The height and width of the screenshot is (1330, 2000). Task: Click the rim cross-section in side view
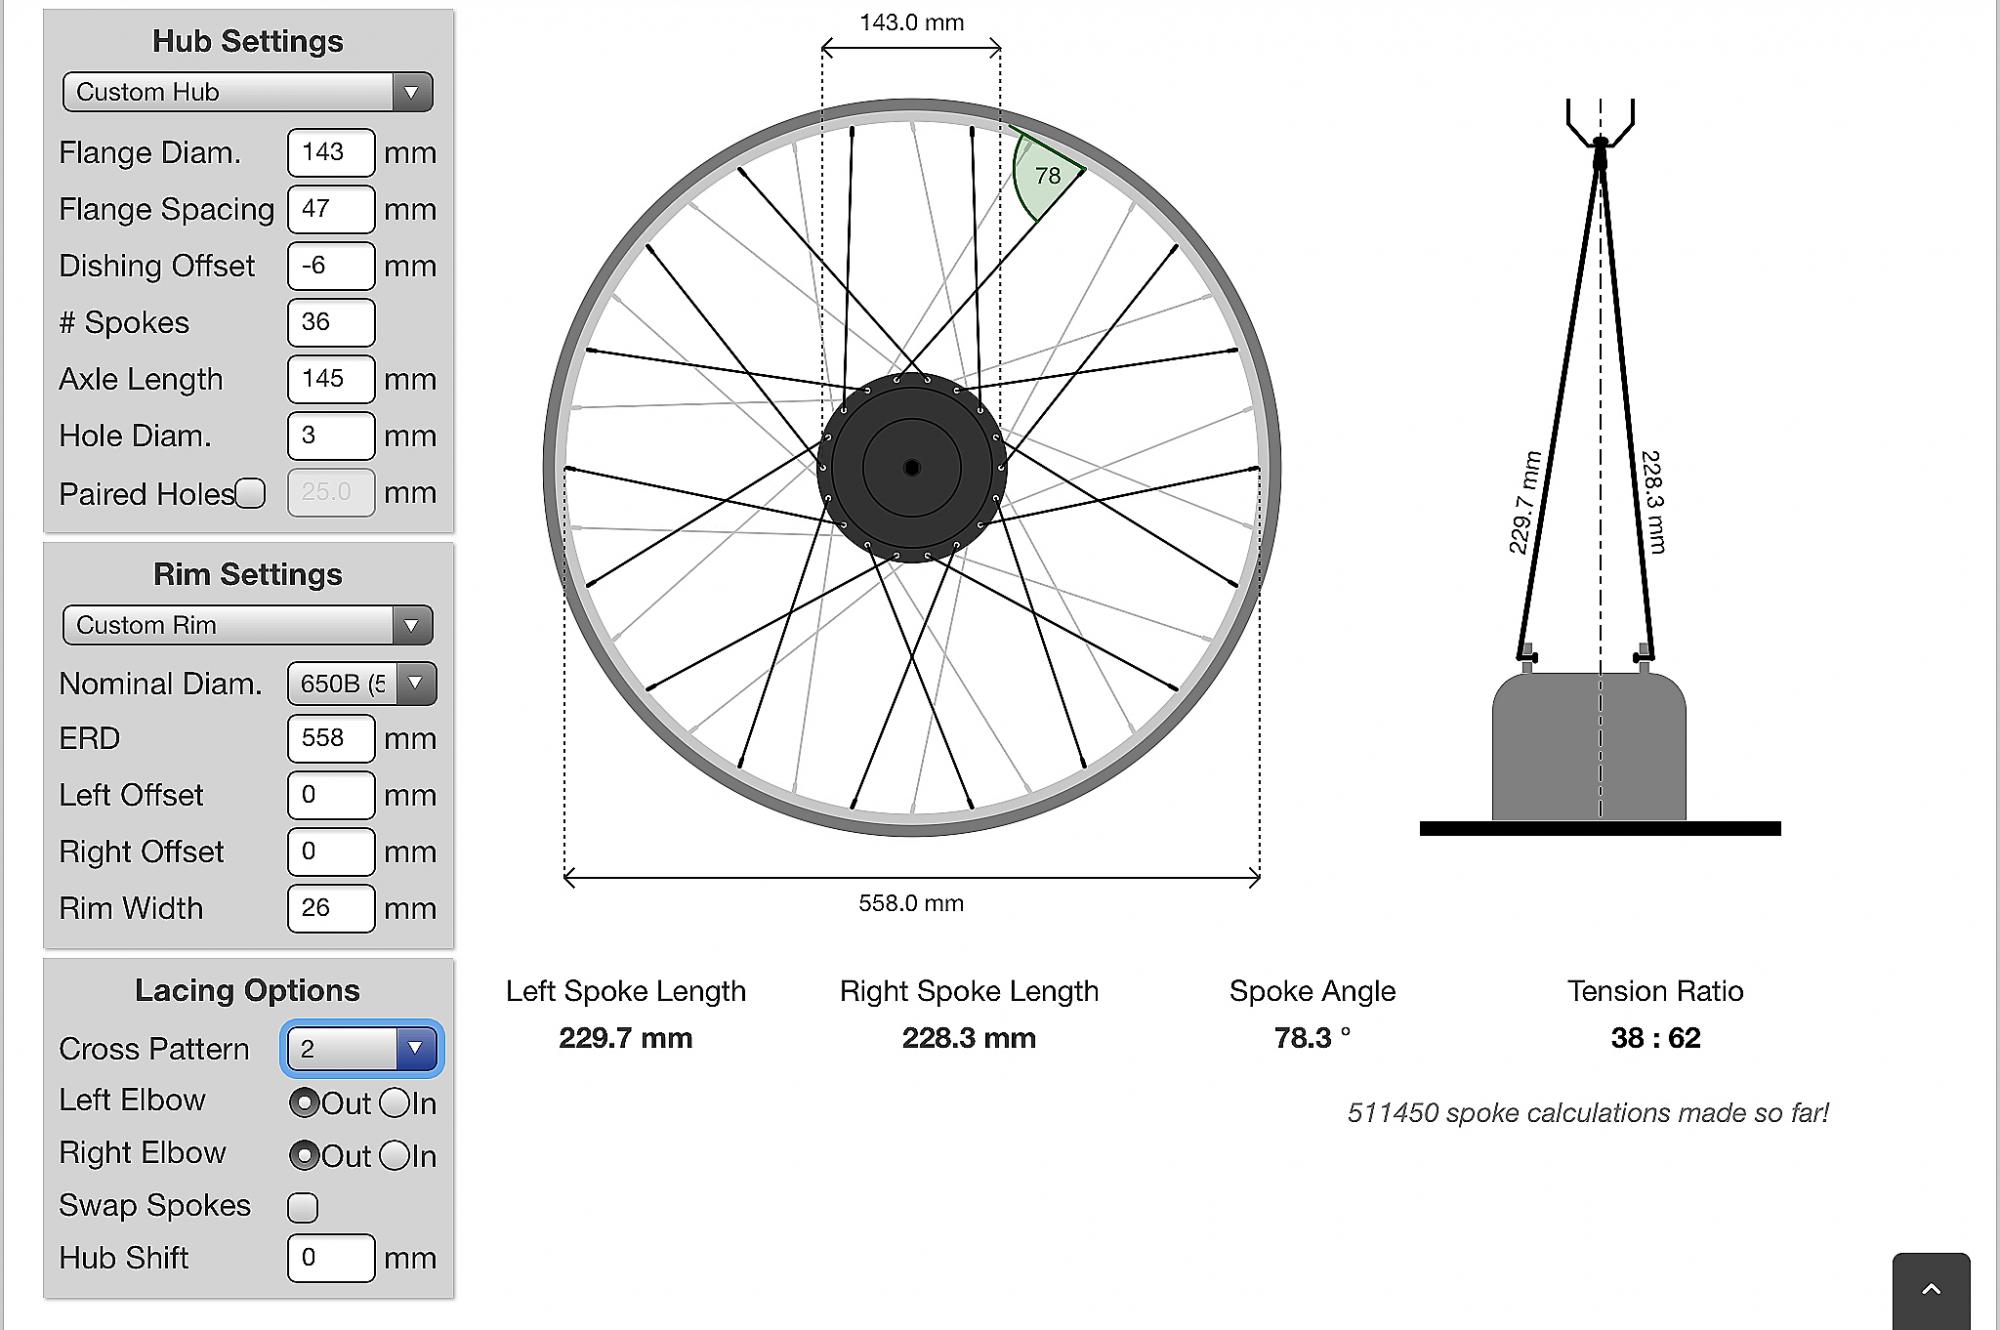point(1588,746)
